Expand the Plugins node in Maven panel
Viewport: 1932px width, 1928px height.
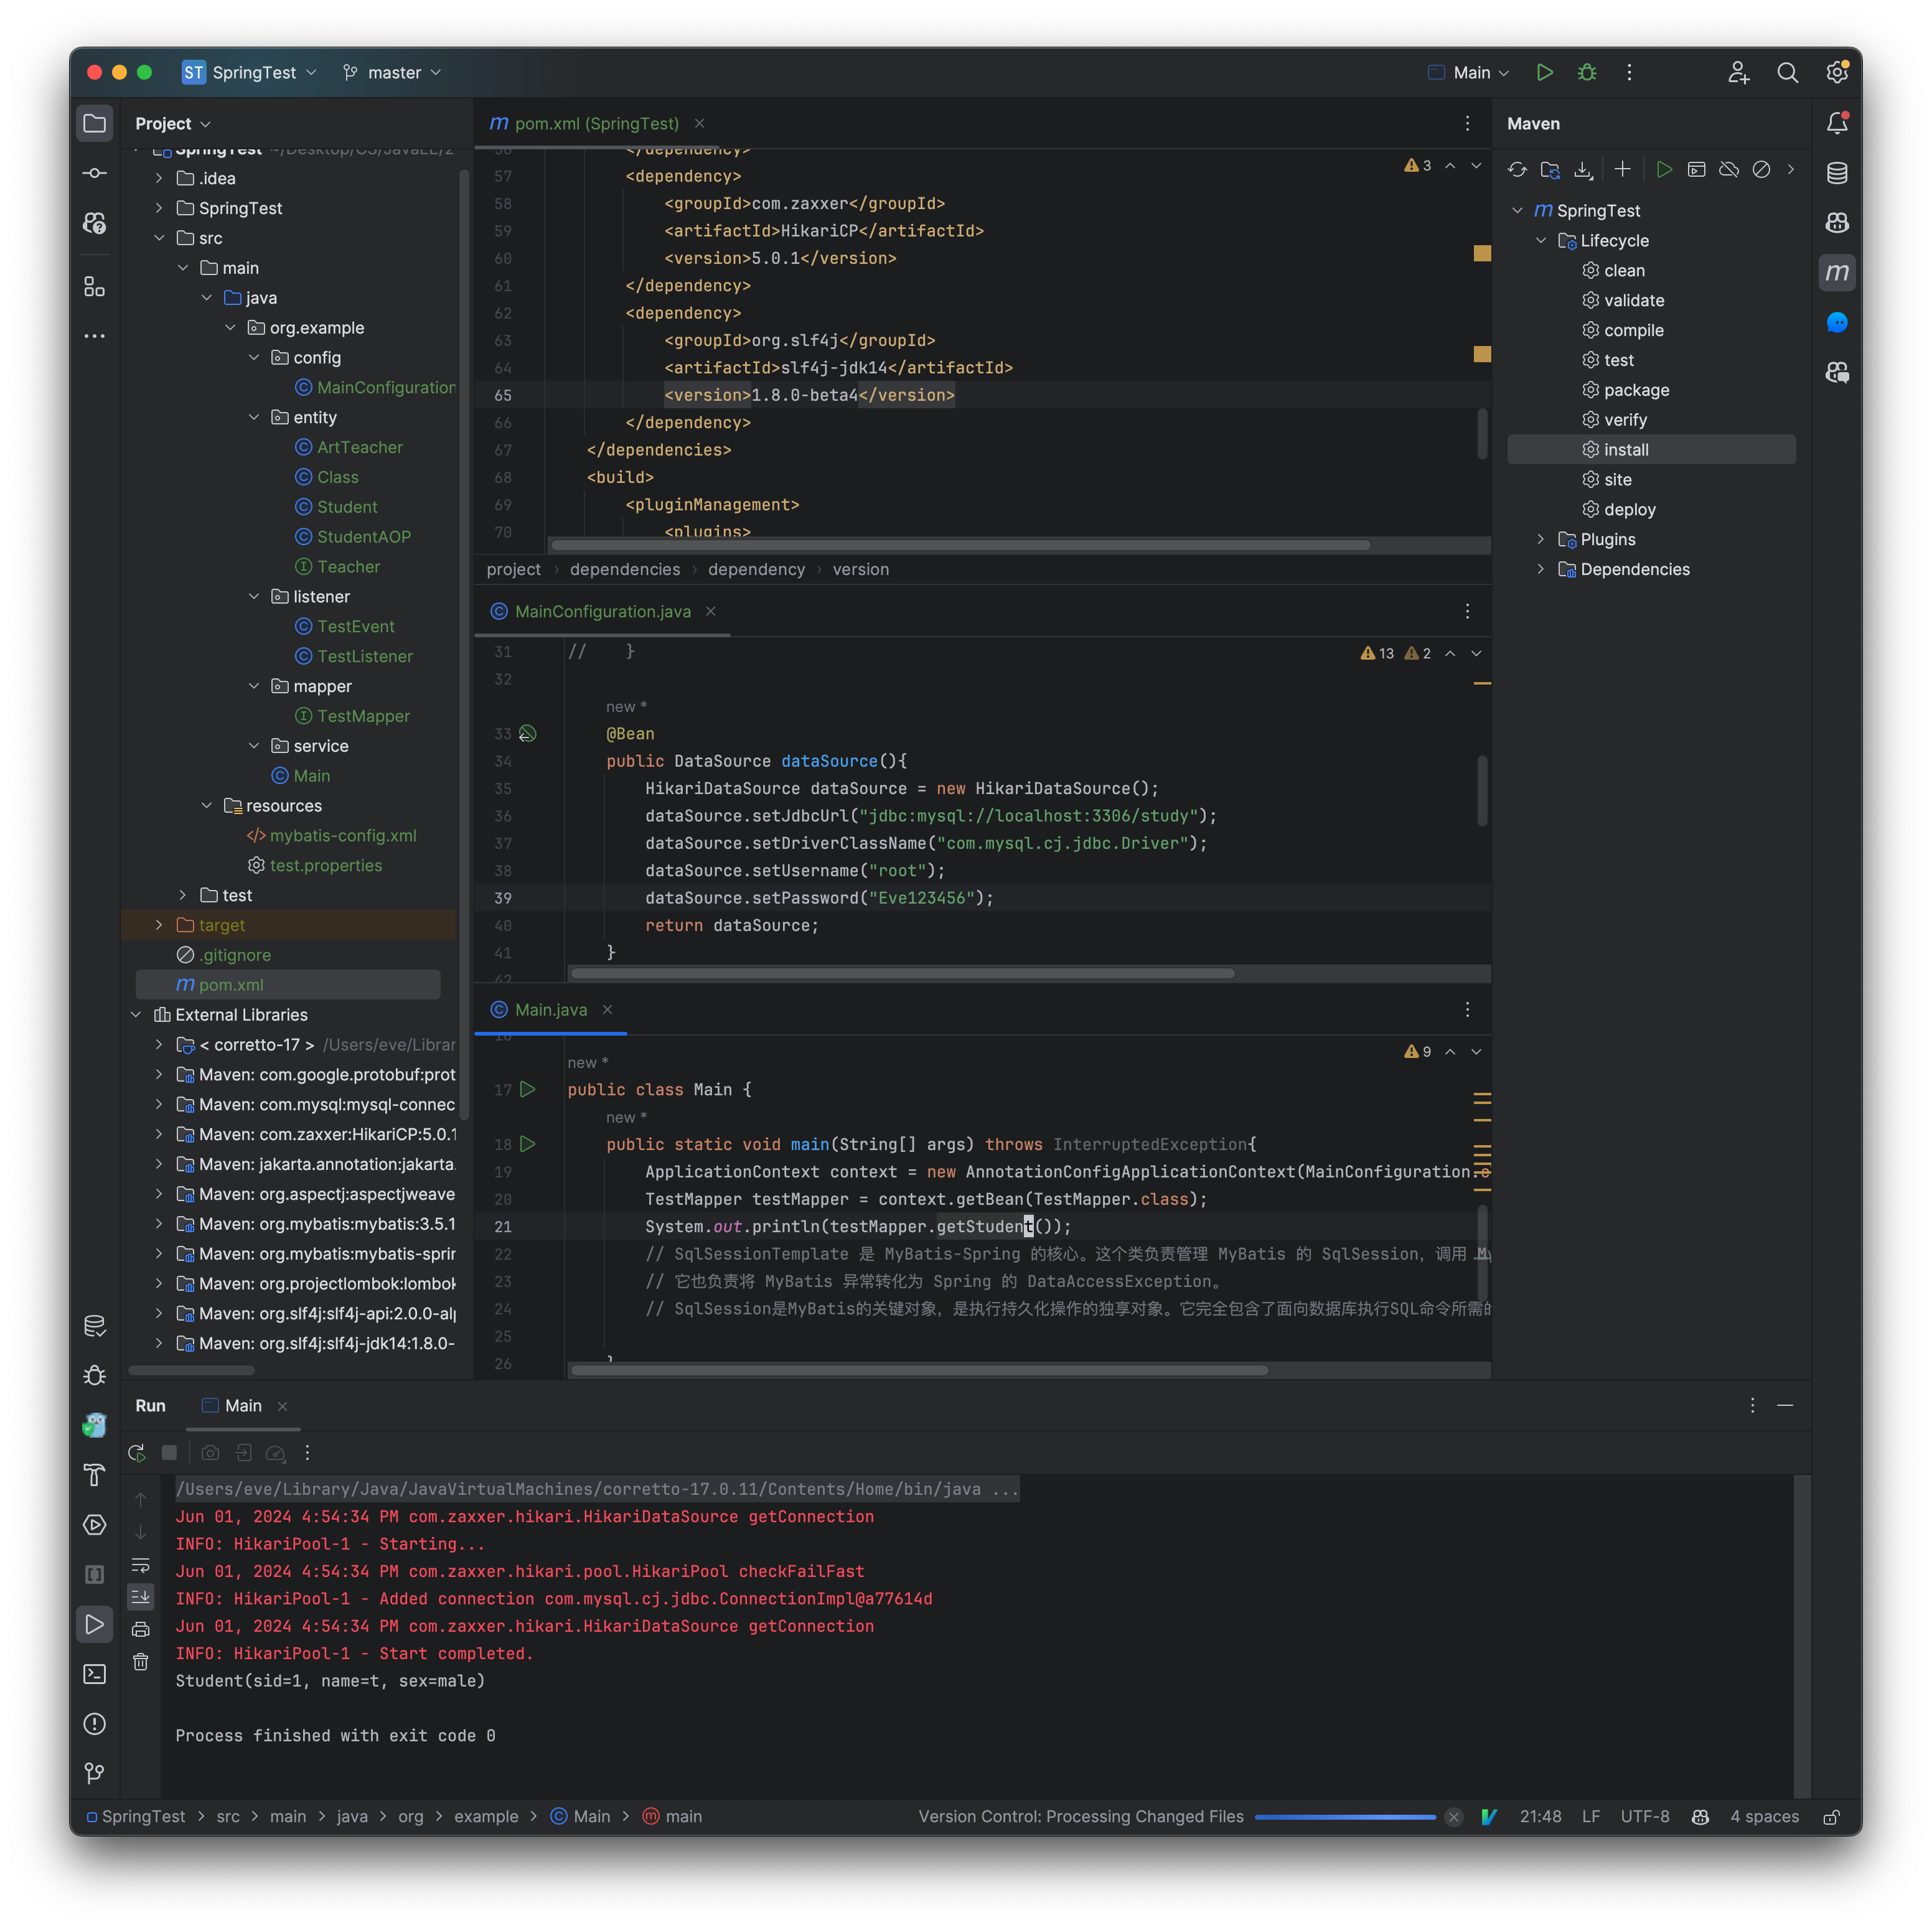[1540, 539]
